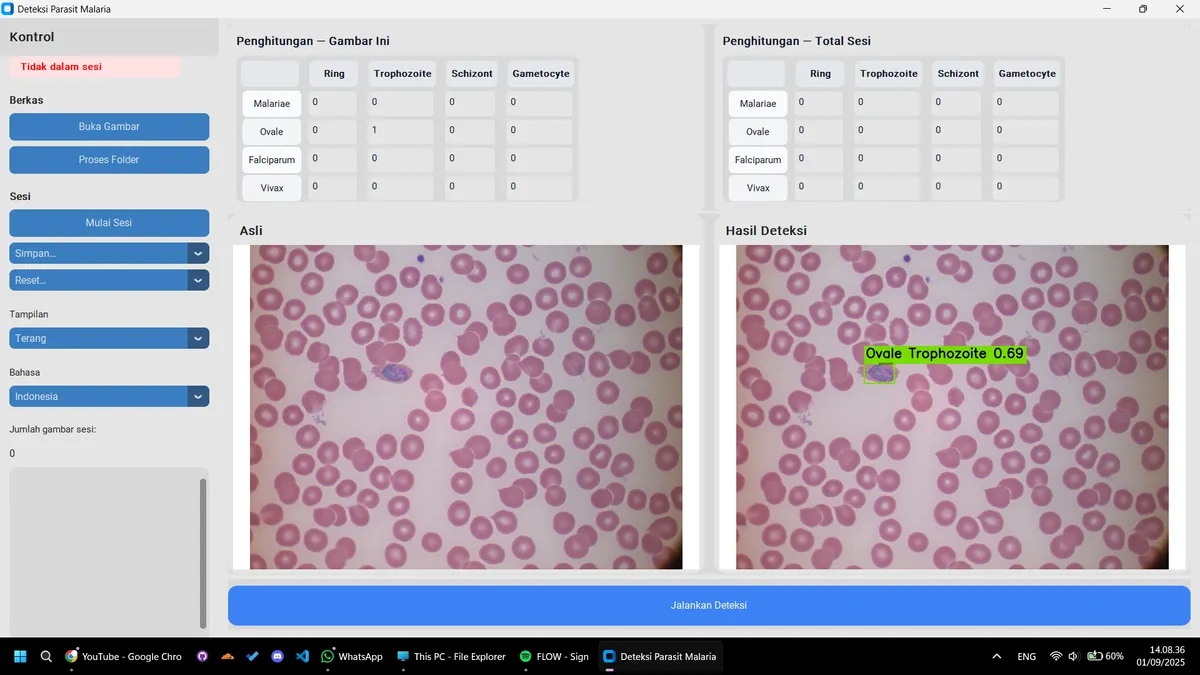Open the Indonesia language dropdown

pyautogui.click(x=109, y=396)
